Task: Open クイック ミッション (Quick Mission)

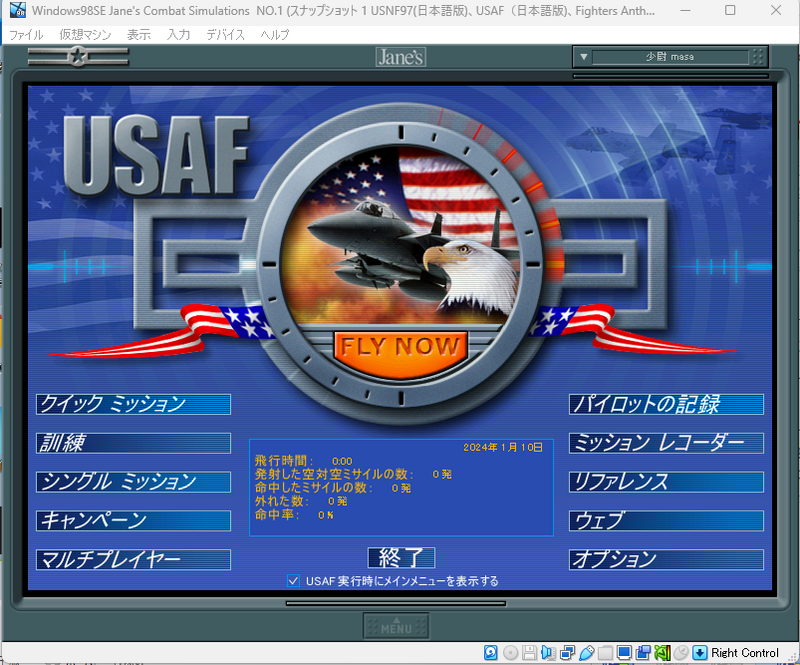Action: (133, 404)
